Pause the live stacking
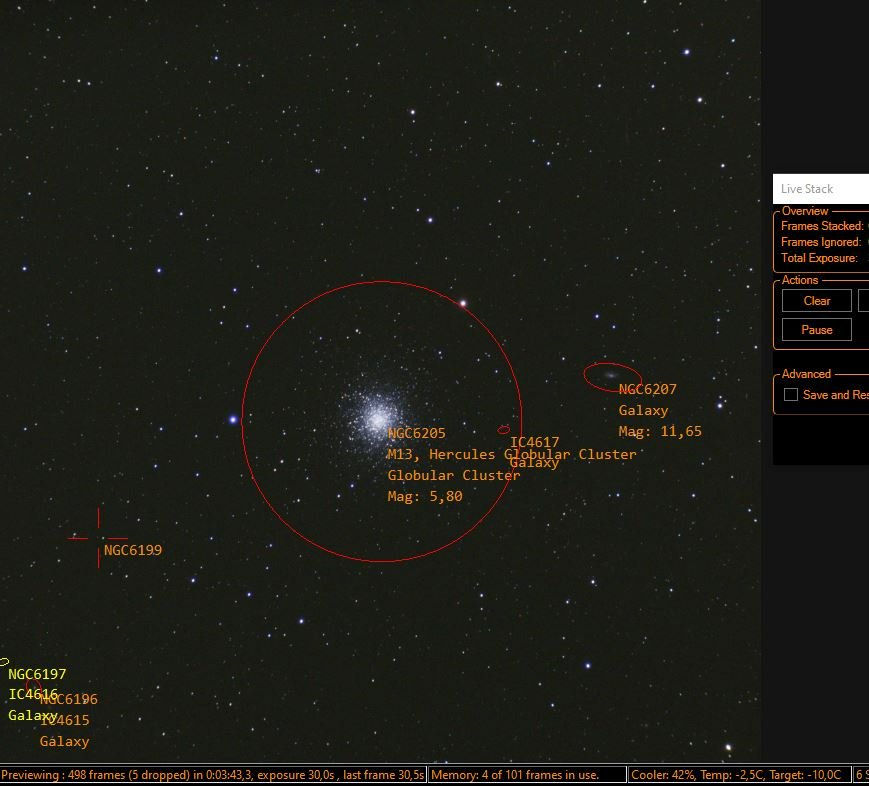This screenshot has width=869, height=786. [x=817, y=330]
